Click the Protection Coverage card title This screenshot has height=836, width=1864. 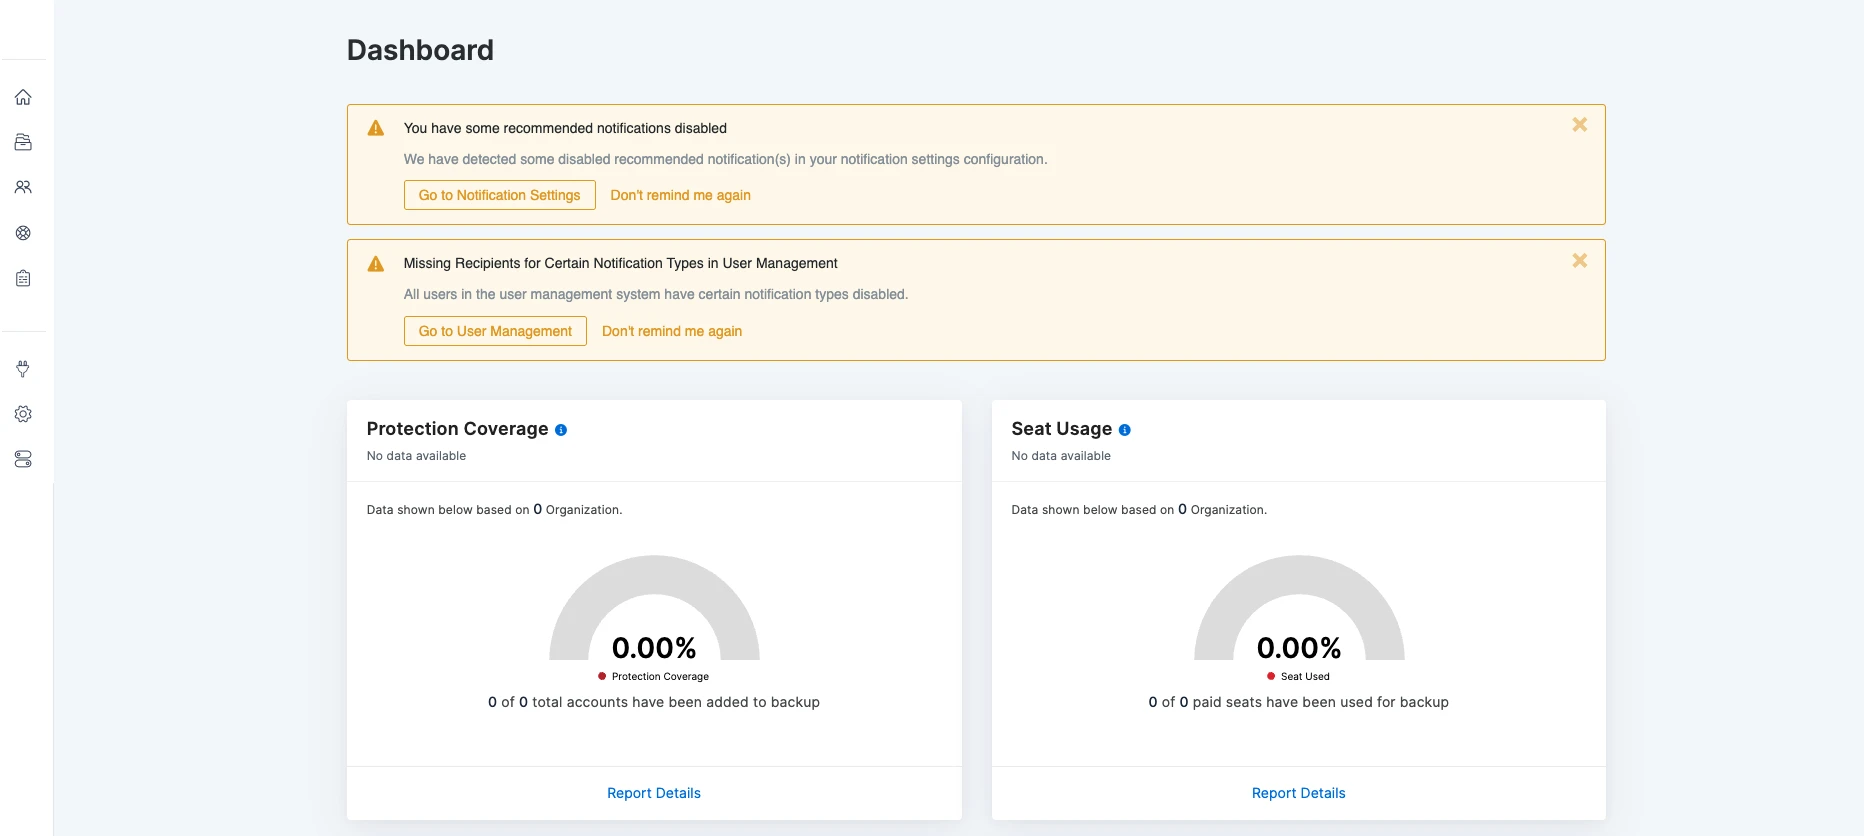tap(457, 429)
